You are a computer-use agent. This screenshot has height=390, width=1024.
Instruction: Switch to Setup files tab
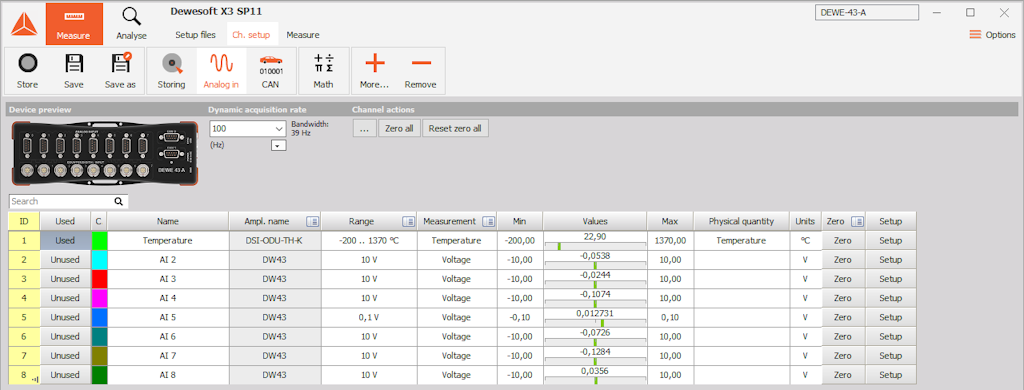pyautogui.click(x=195, y=35)
